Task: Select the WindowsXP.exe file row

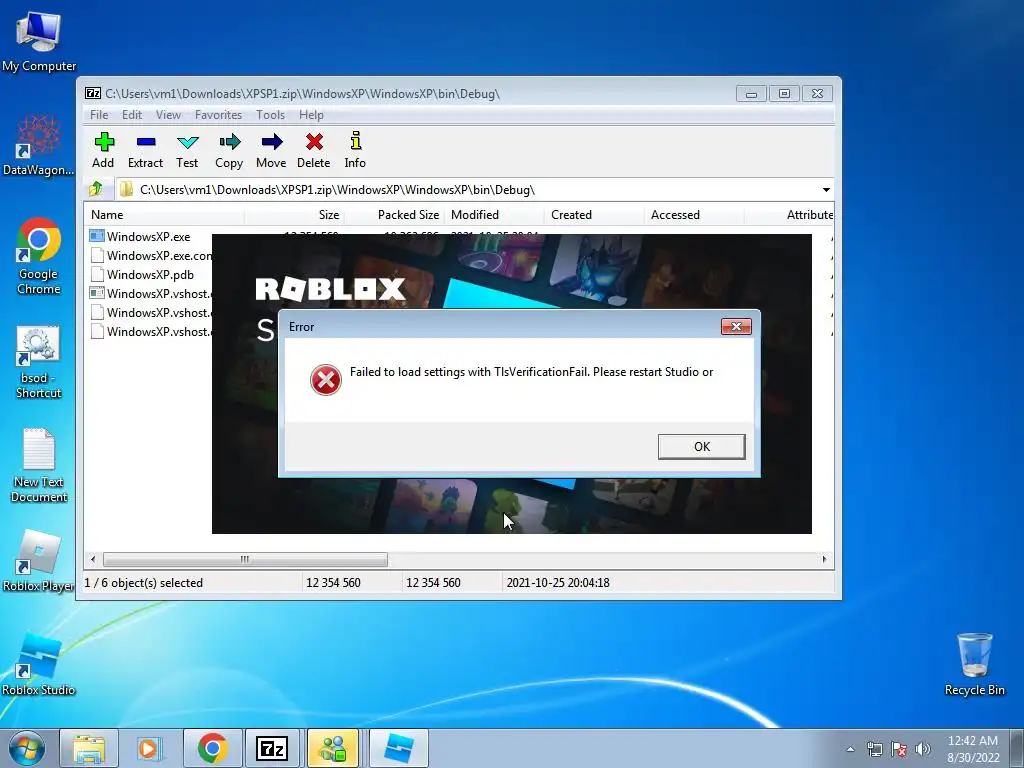Action: point(149,236)
